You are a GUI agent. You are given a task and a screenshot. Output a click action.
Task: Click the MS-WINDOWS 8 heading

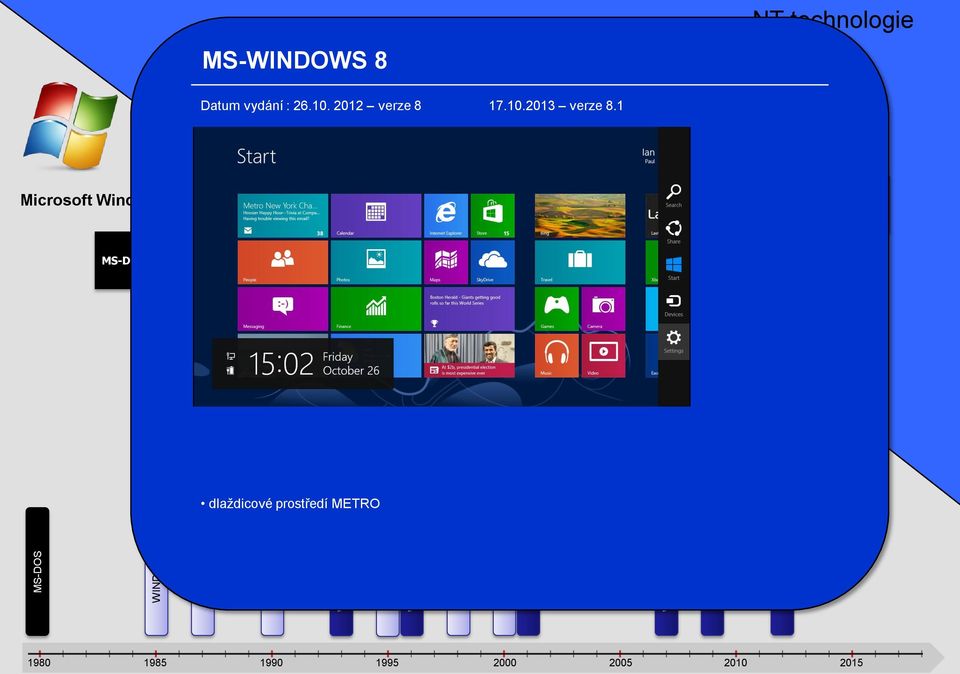294,60
